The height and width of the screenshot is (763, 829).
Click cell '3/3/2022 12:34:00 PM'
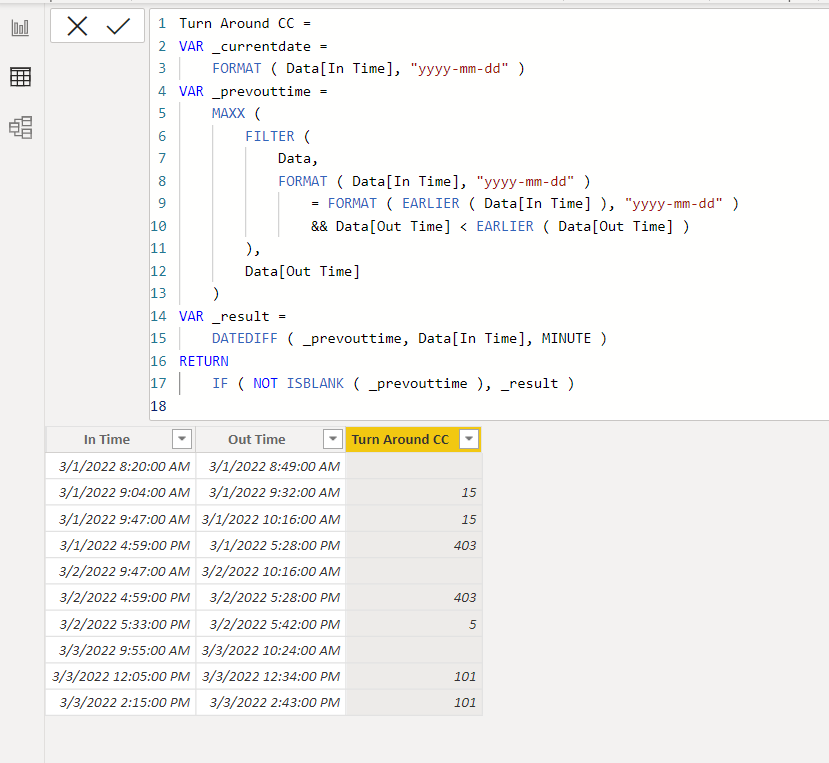271,676
